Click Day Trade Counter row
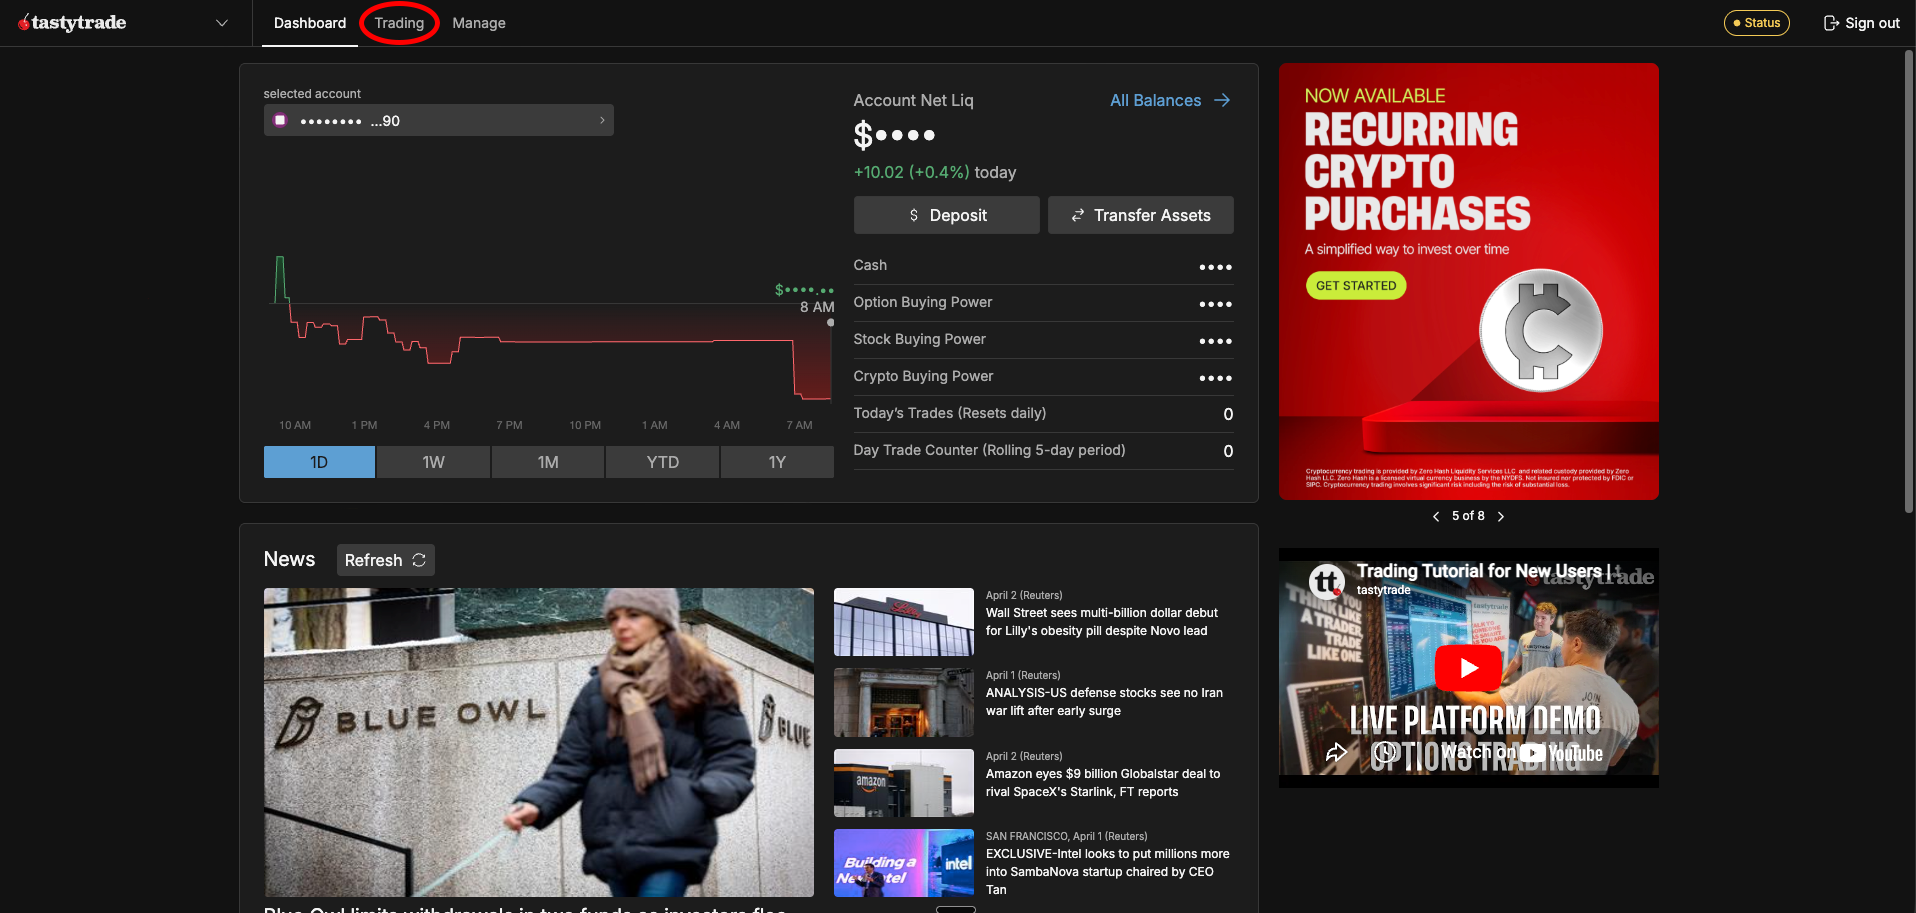The width and height of the screenshot is (1916, 913). [x=1043, y=451]
